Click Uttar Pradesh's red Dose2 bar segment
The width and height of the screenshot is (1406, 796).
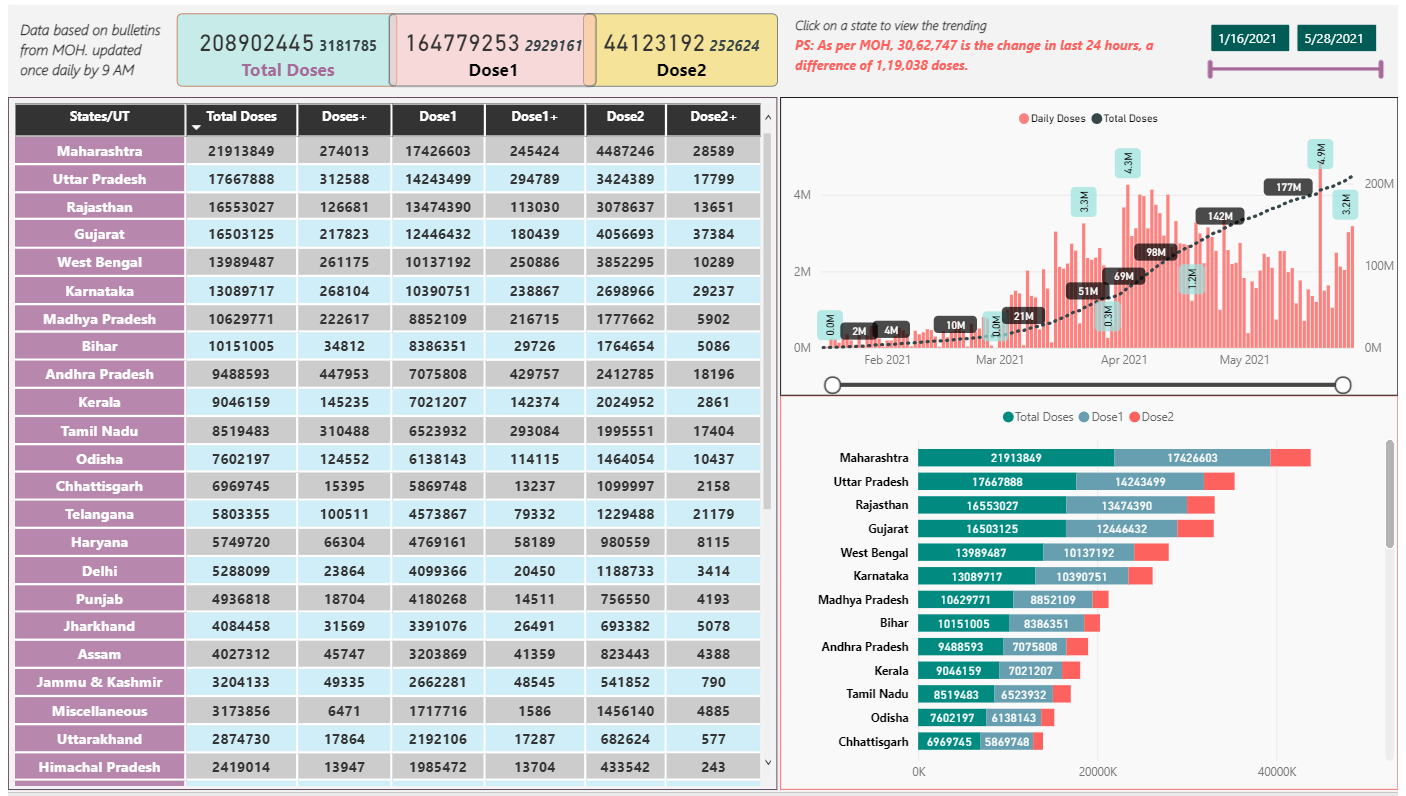pos(1219,481)
